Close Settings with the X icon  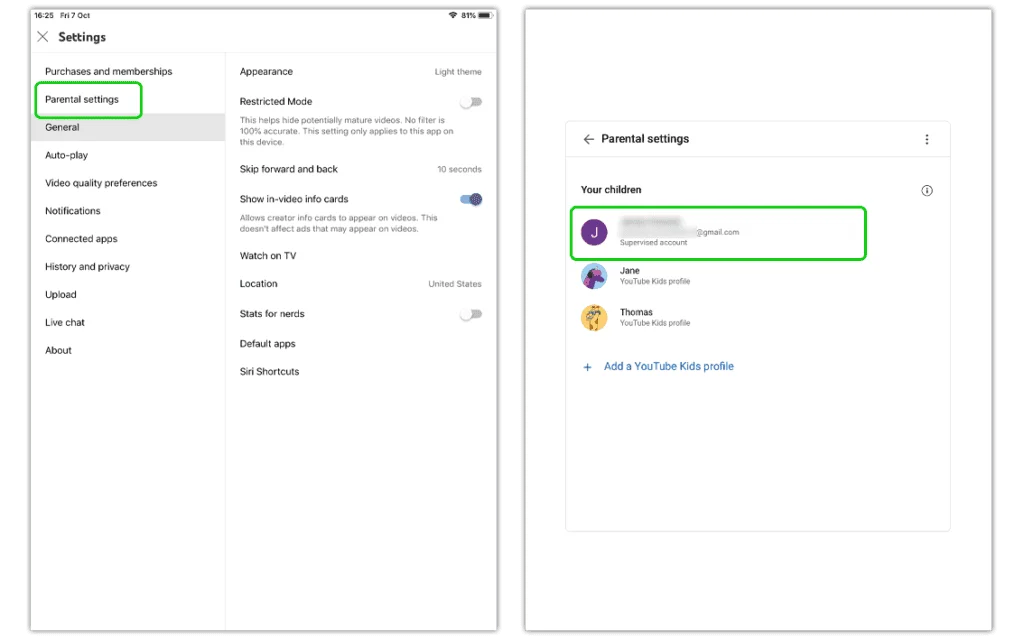(x=42, y=37)
